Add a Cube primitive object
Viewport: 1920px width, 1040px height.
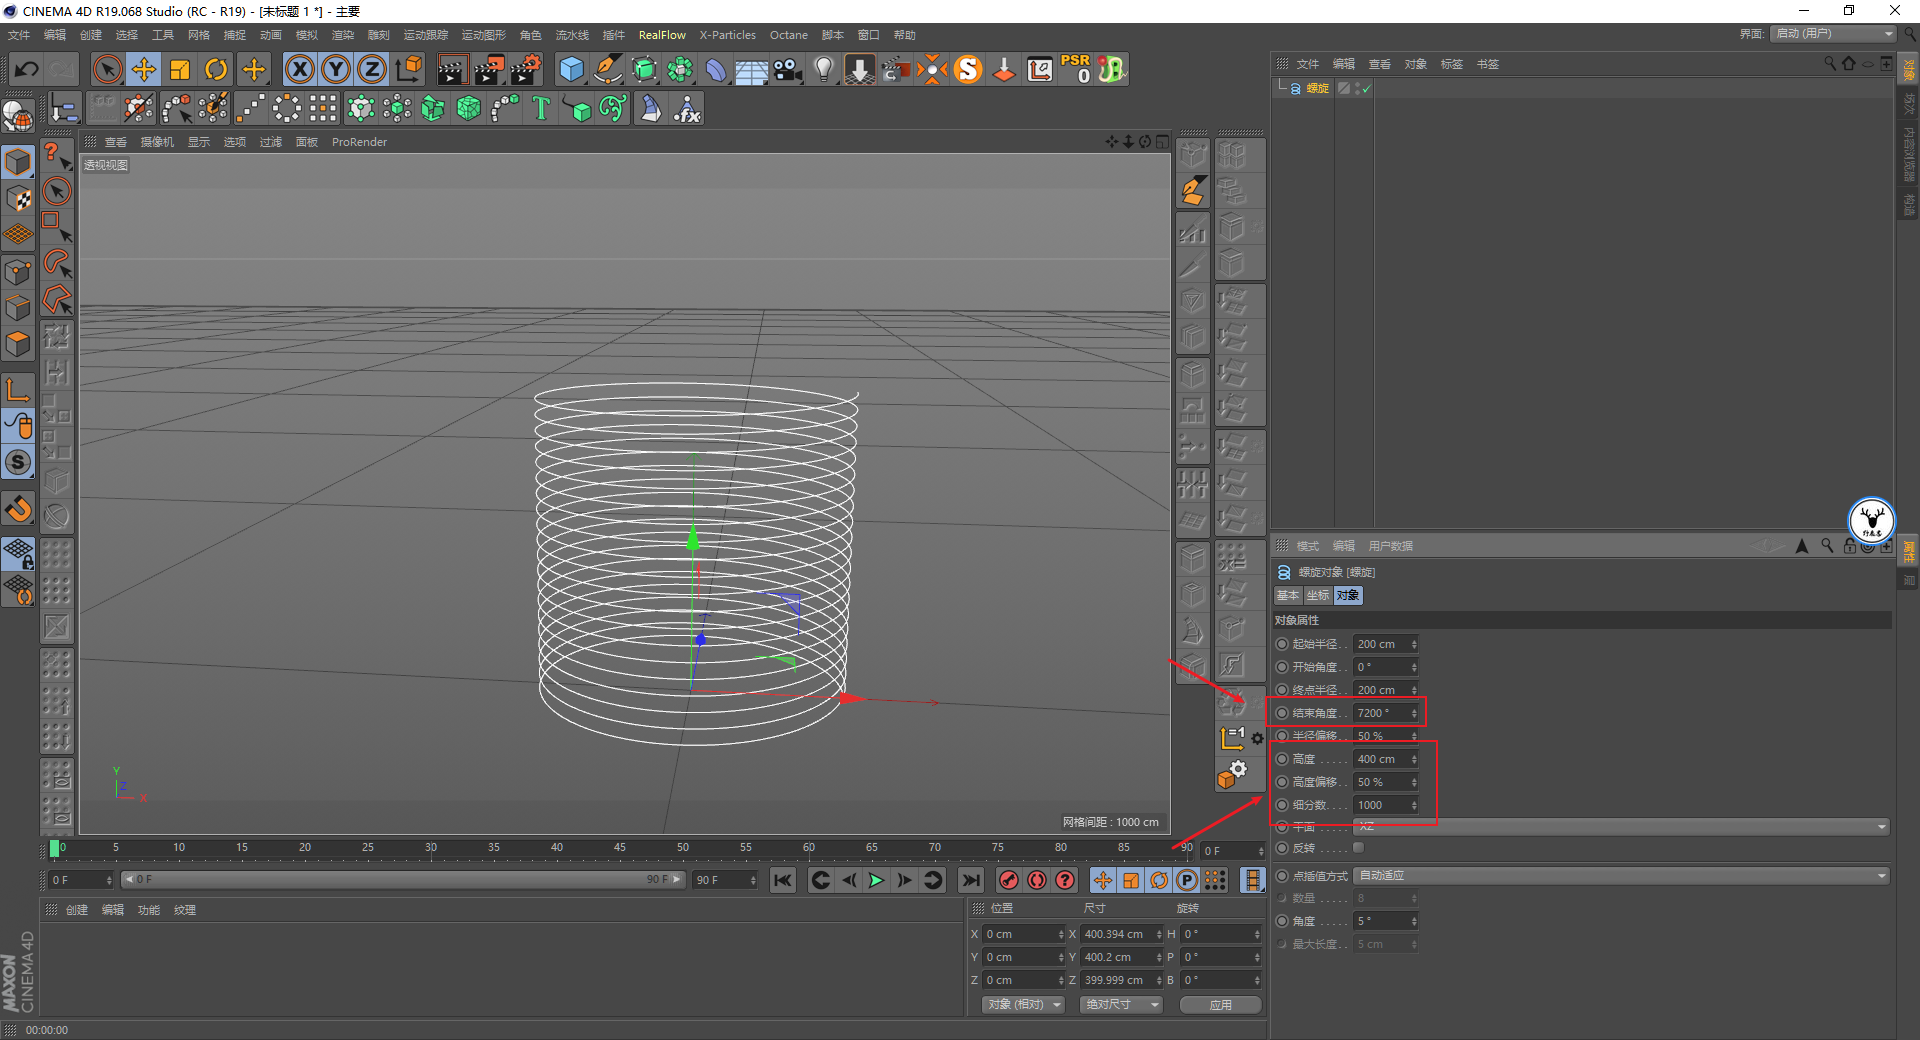[571, 69]
